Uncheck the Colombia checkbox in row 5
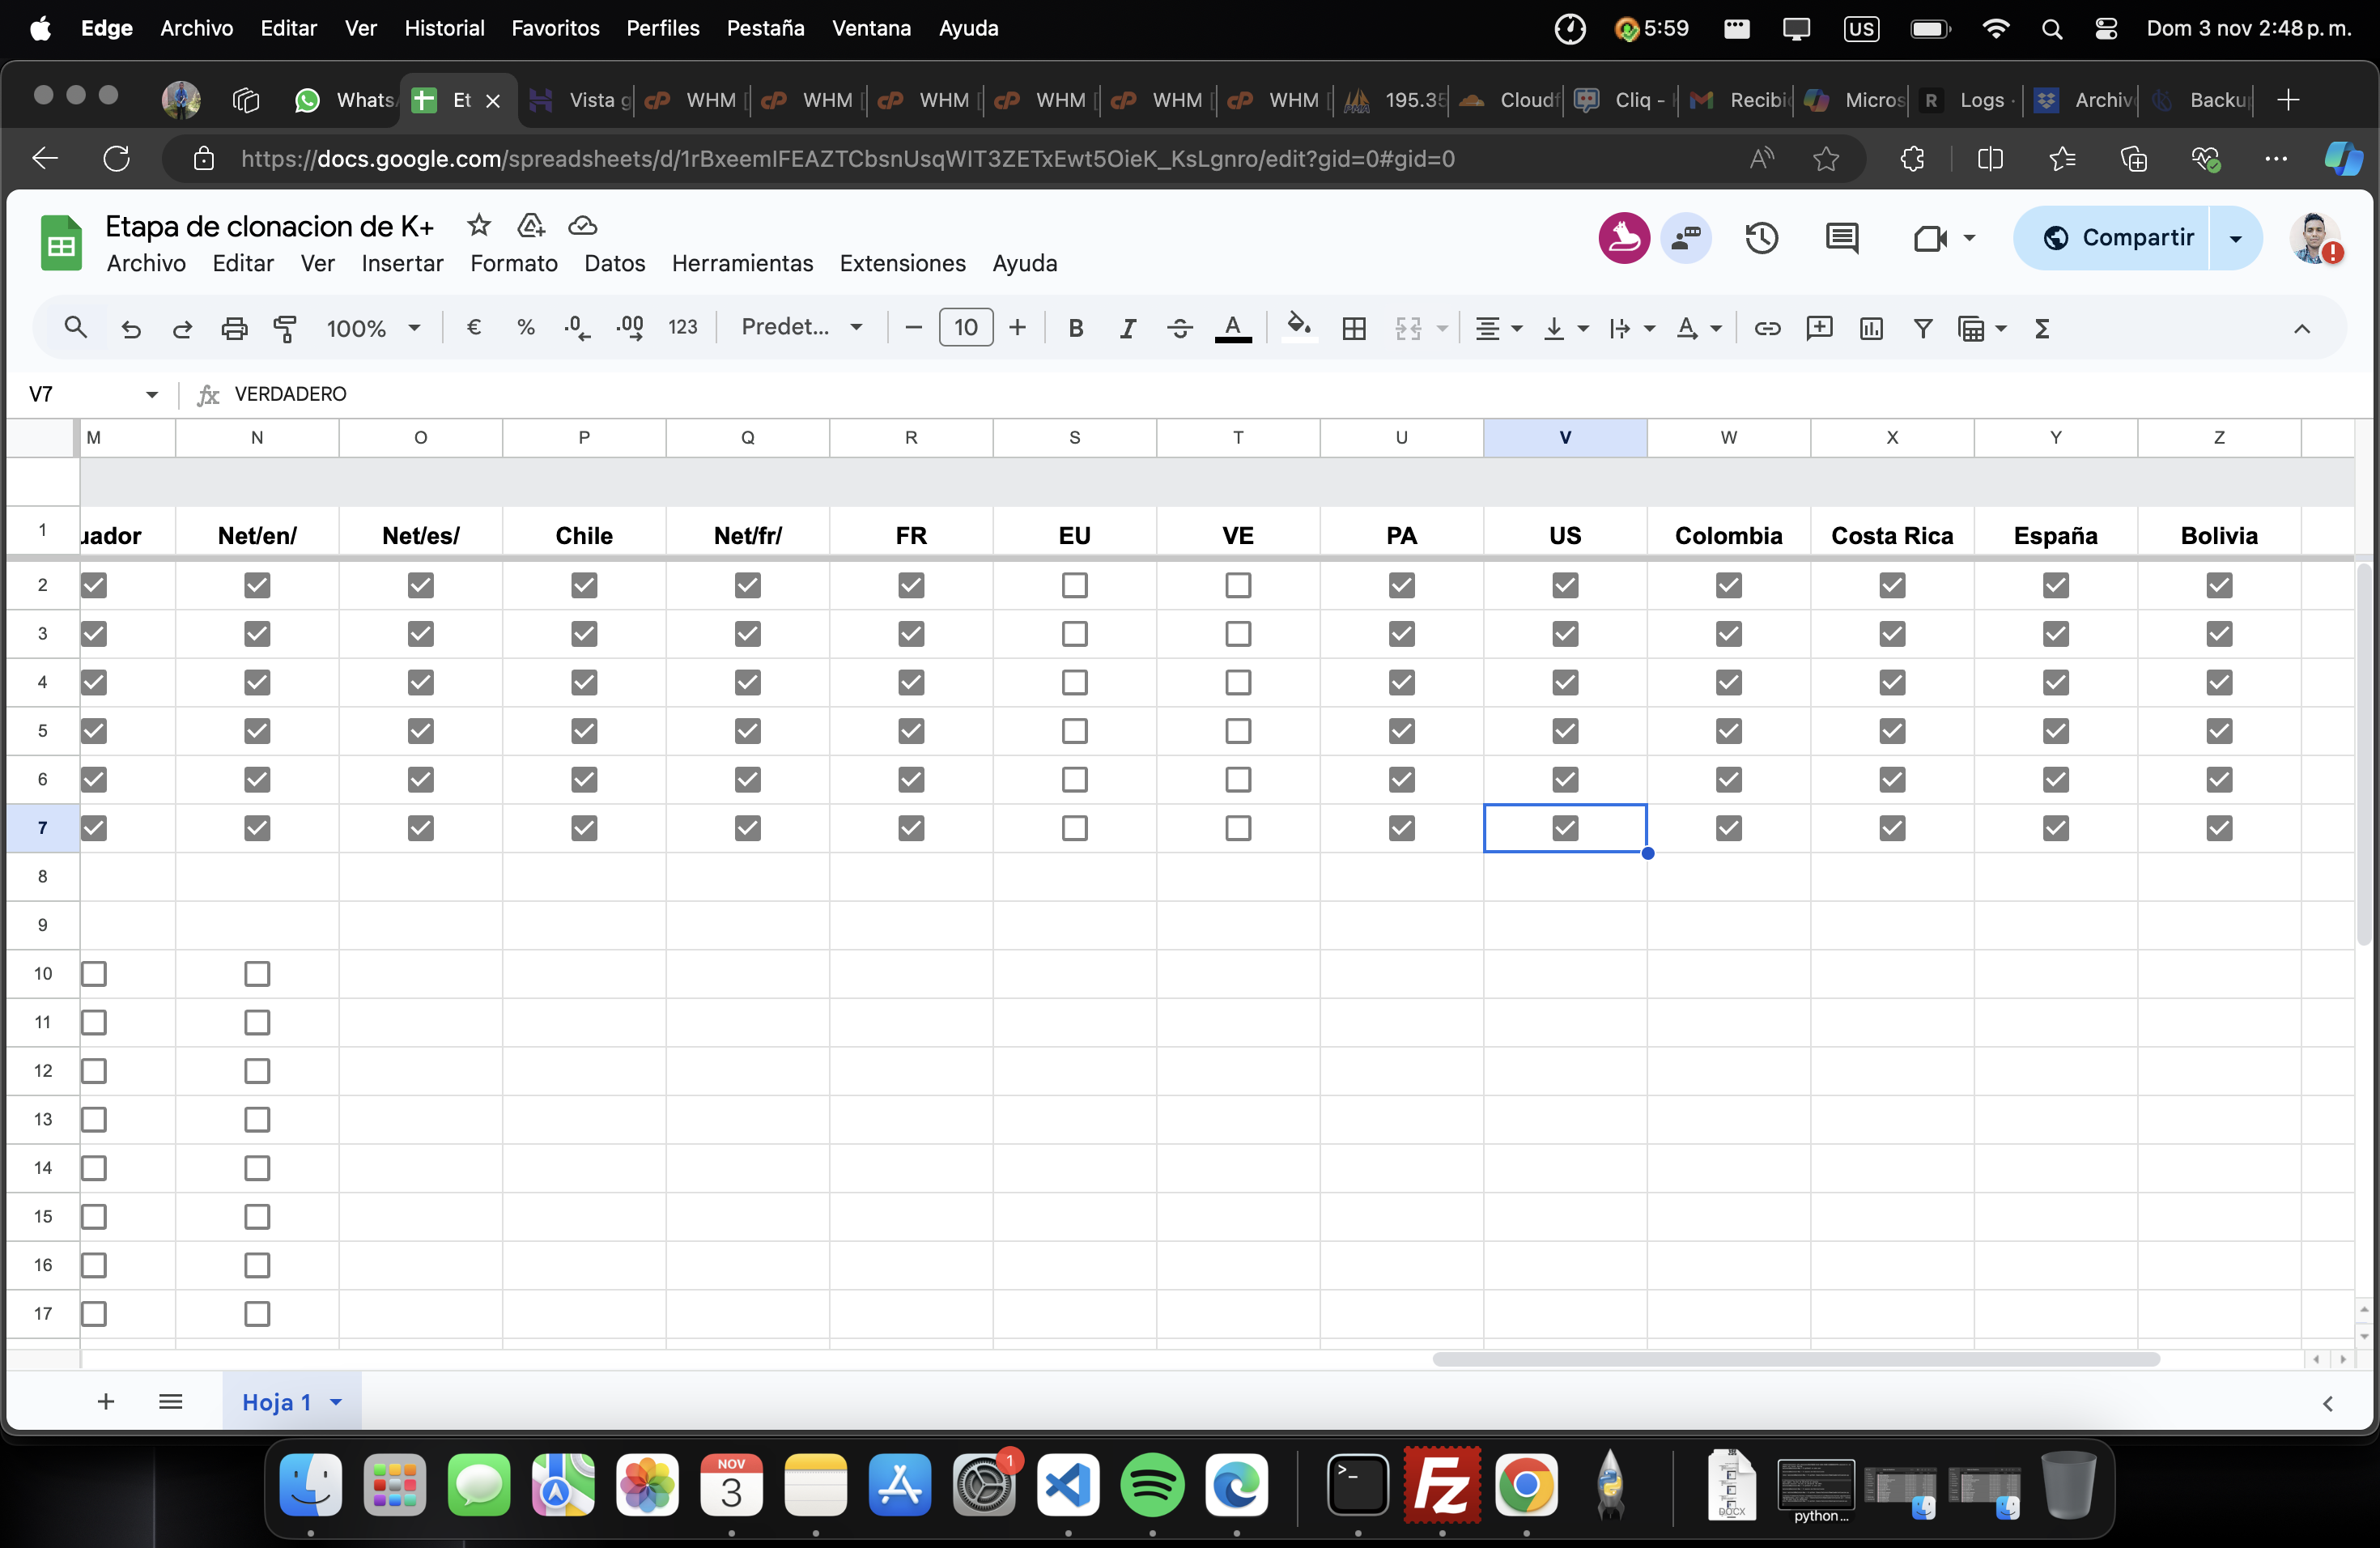Viewport: 2380px width, 1548px height. click(x=1729, y=731)
